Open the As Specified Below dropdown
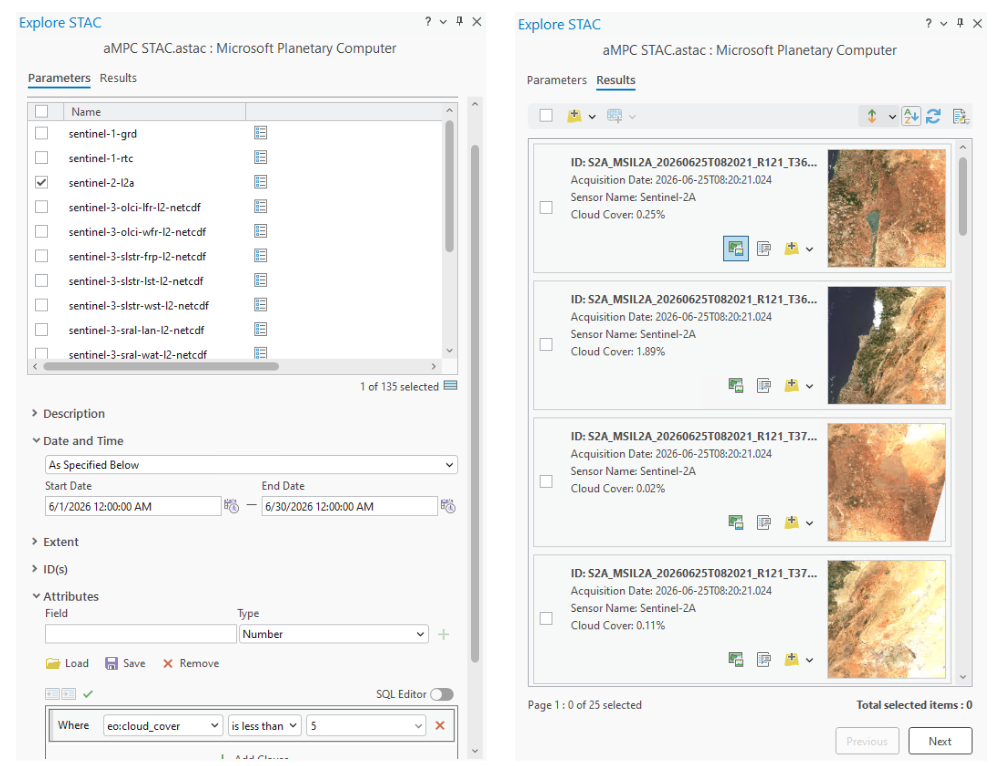Screen dimensions: 1000x766 (x=251, y=464)
